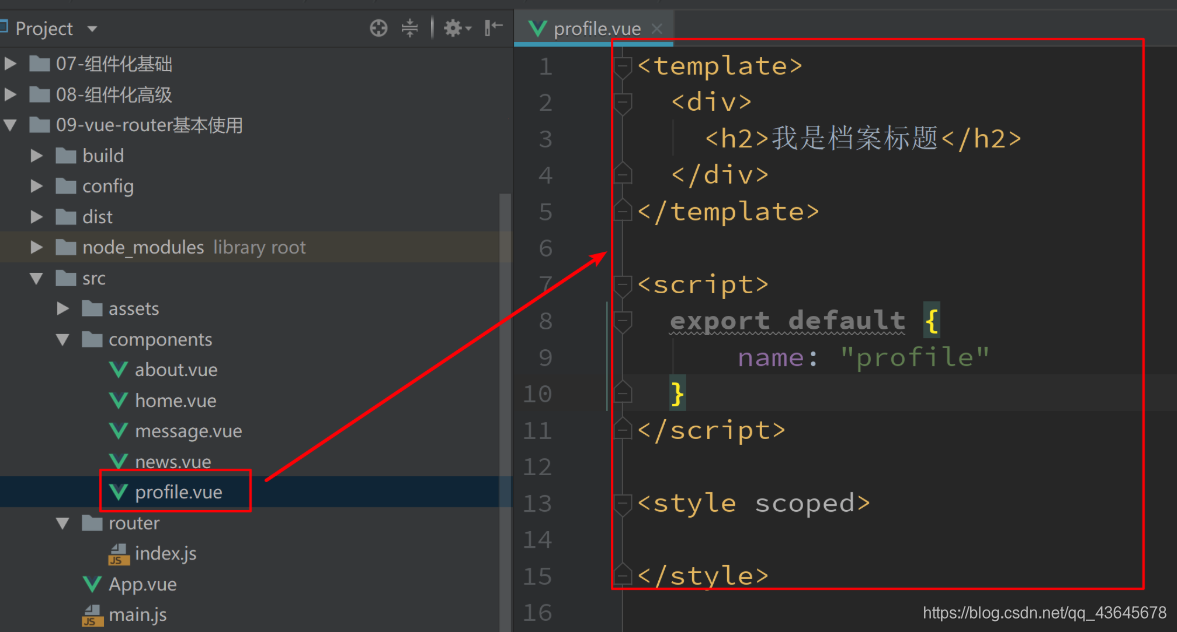Open the project panel settings gear
The height and width of the screenshot is (632, 1177).
click(x=456, y=29)
